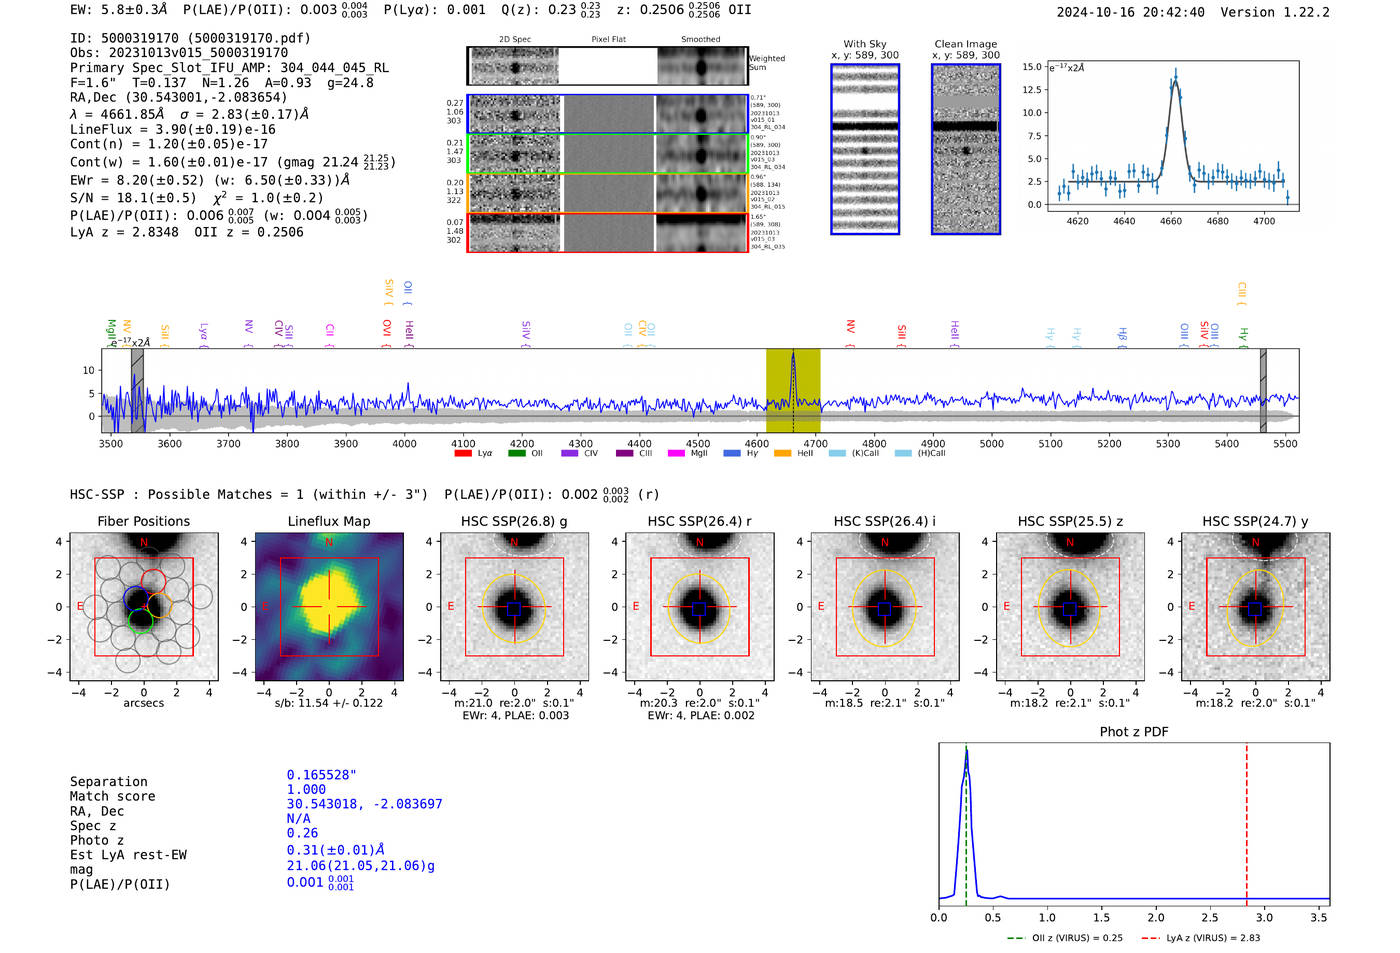Click the (K)CaII legend swatch
1400x953 pixels.
(837, 453)
